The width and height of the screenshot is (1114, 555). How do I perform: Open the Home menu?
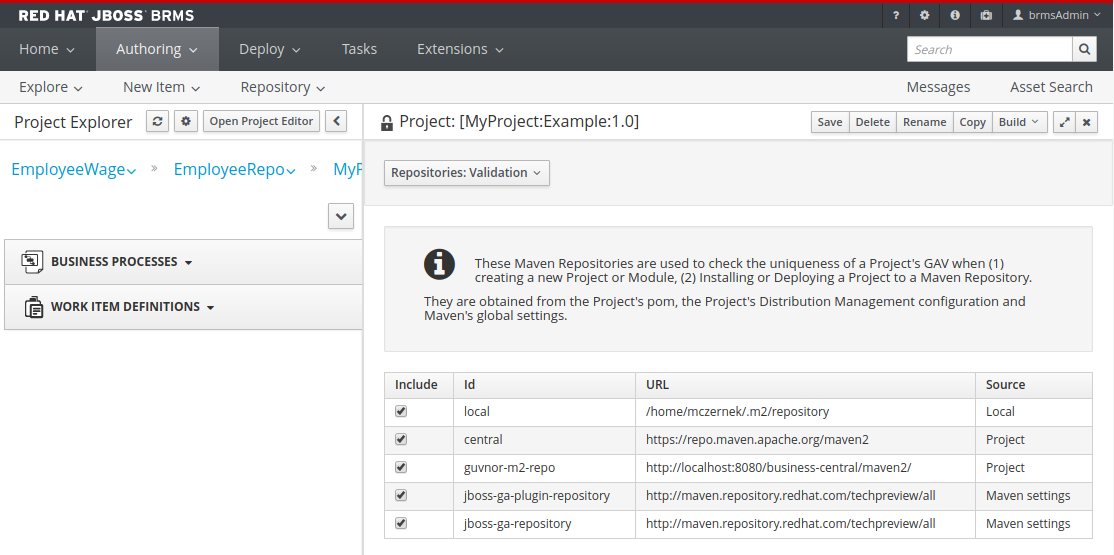click(x=47, y=49)
